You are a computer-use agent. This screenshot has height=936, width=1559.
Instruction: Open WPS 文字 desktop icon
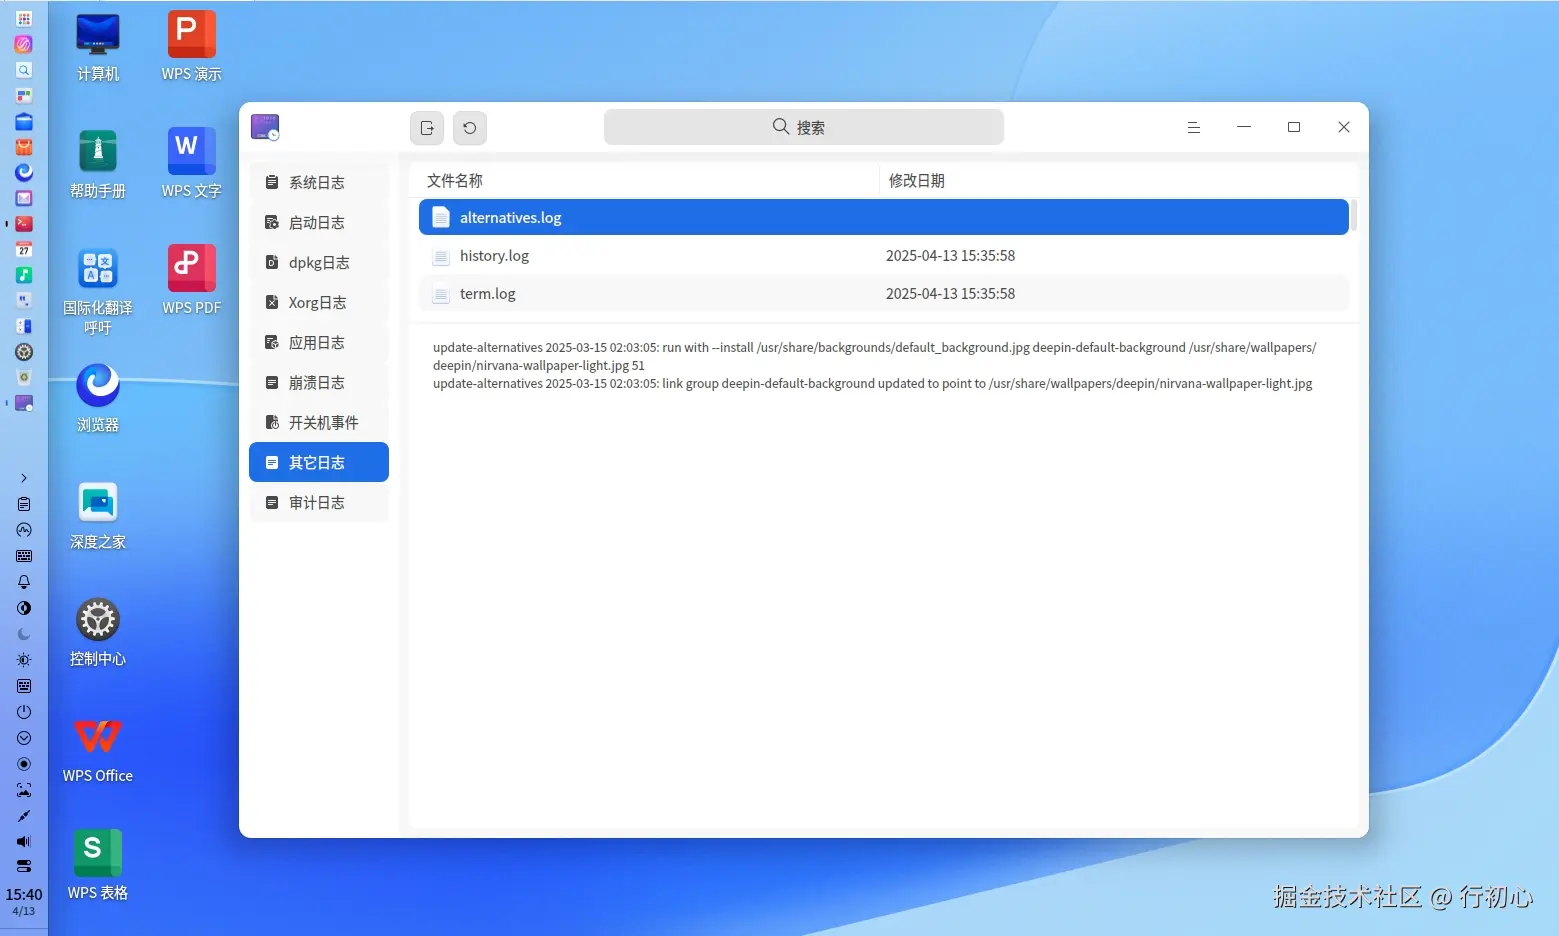191,164
